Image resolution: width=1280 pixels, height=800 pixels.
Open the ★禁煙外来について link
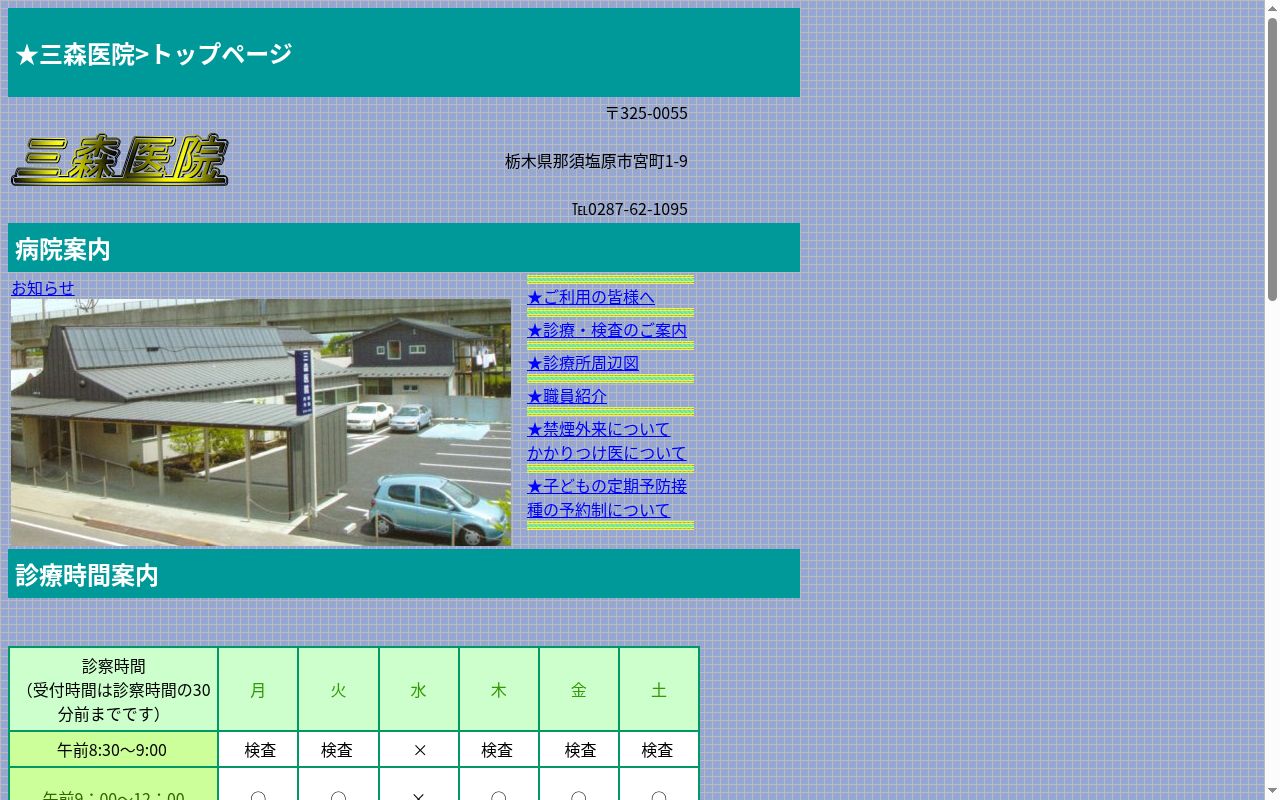click(599, 429)
